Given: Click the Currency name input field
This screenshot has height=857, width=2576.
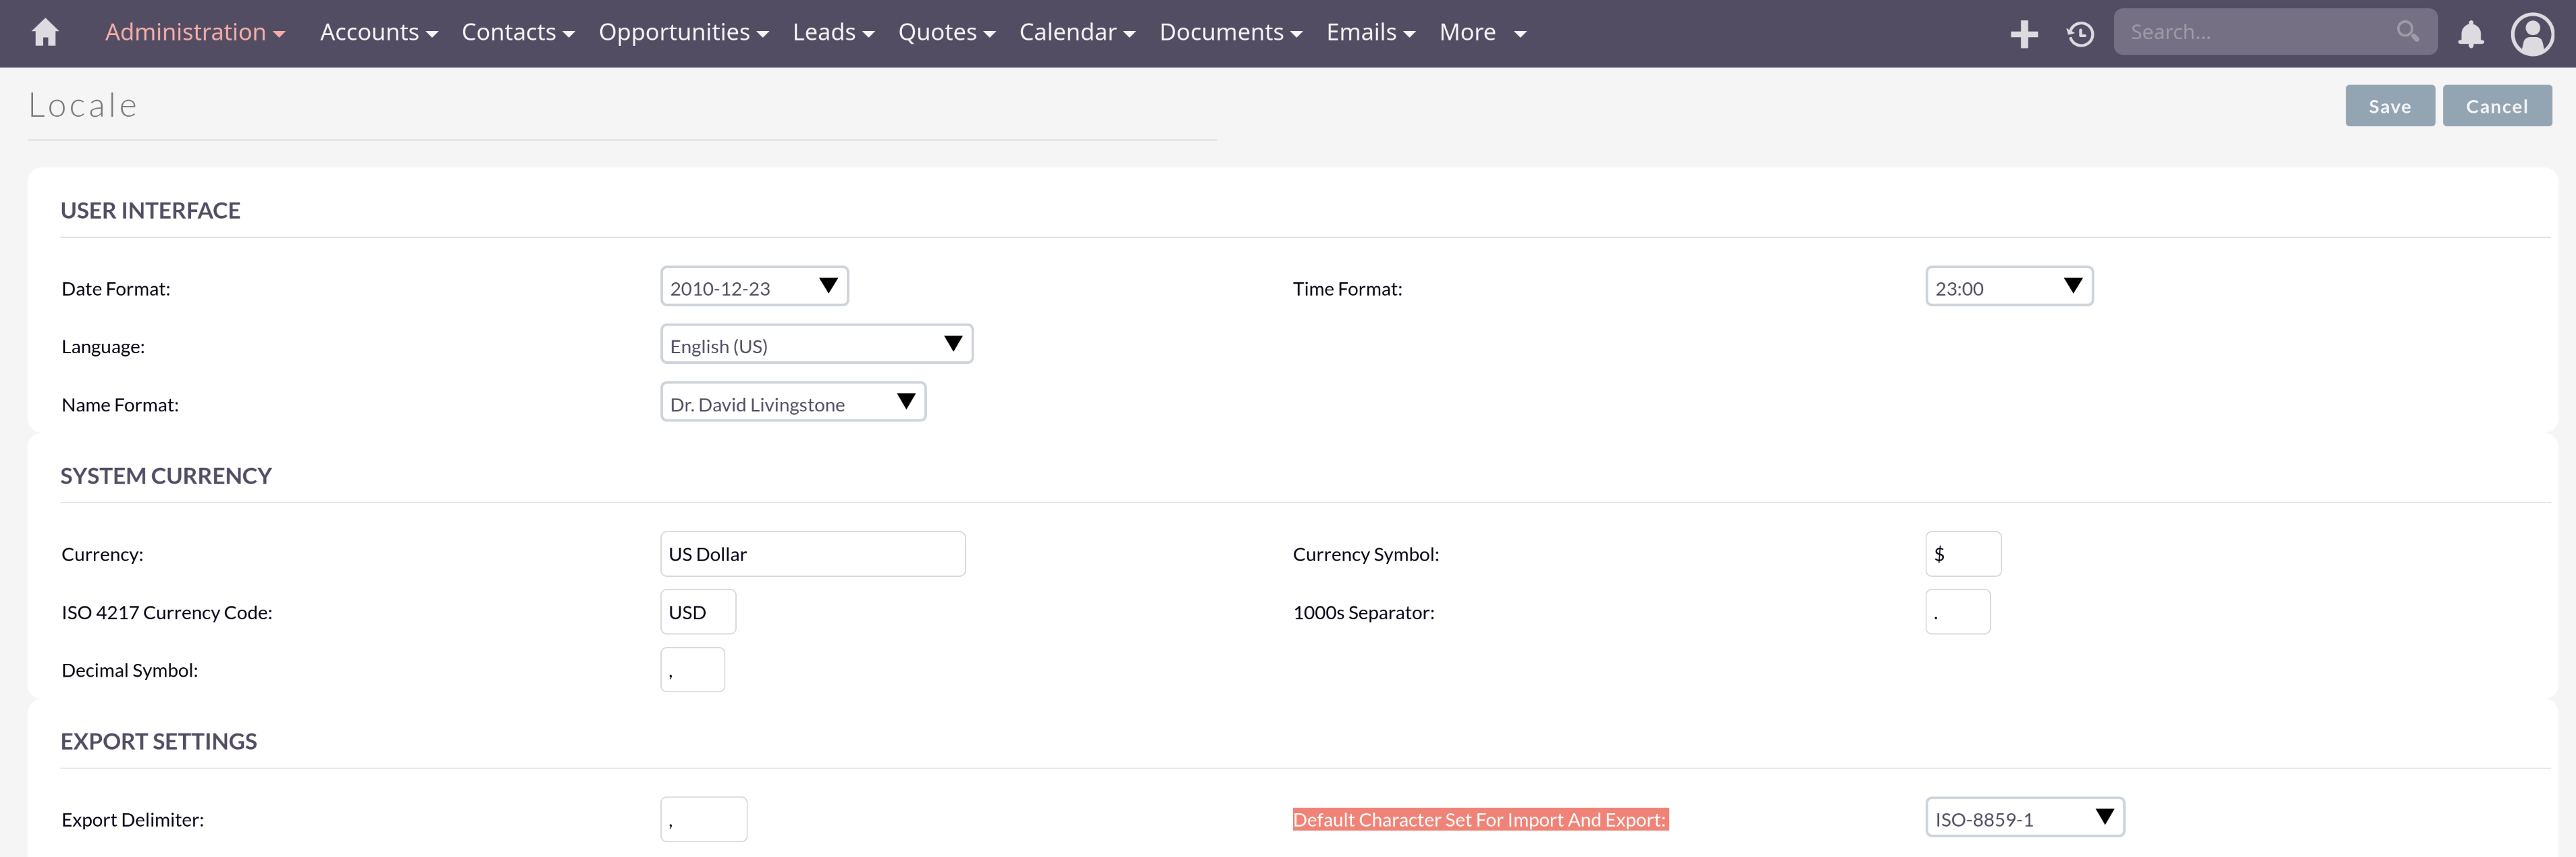Looking at the screenshot, I should pos(812,554).
